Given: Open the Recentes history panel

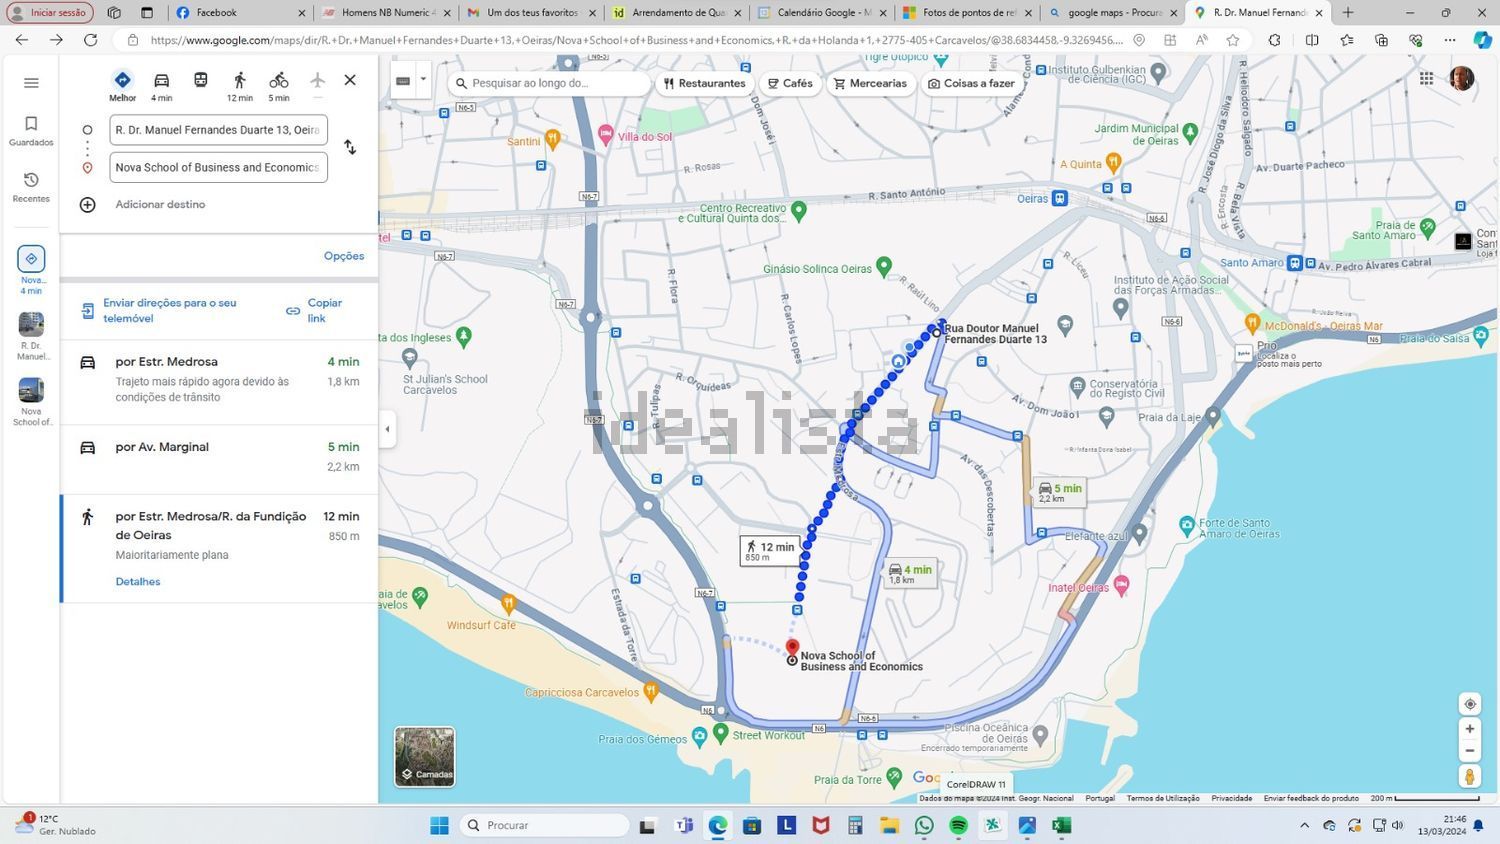Looking at the screenshot, I should [31, 187].
